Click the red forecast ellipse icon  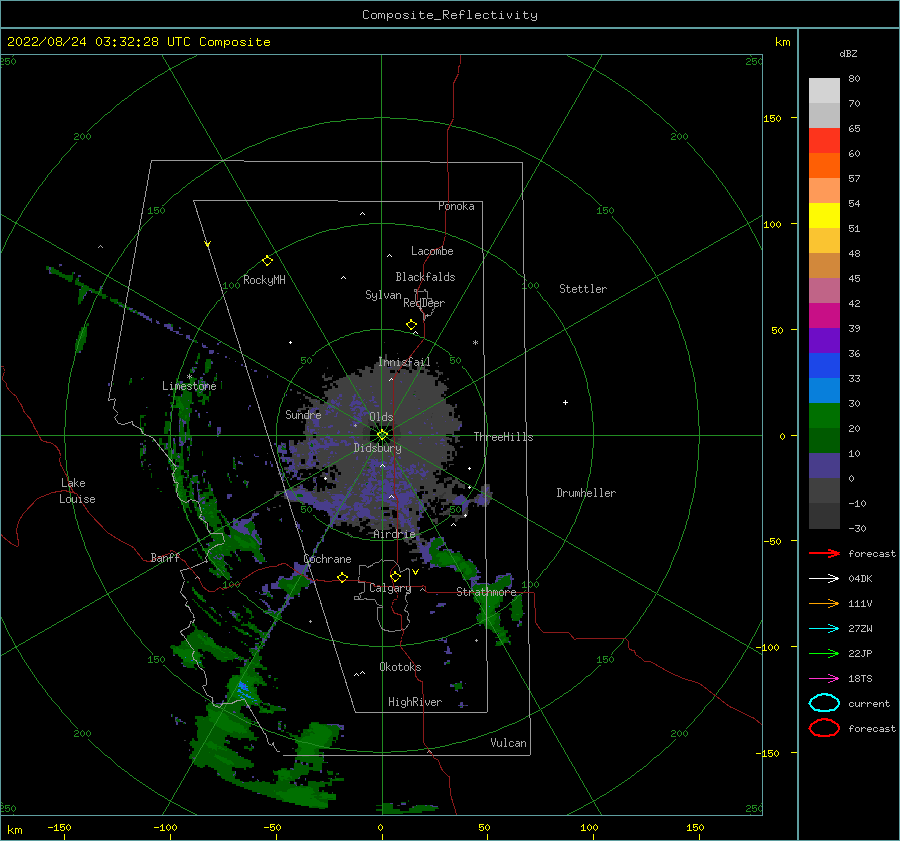(824, 728)
